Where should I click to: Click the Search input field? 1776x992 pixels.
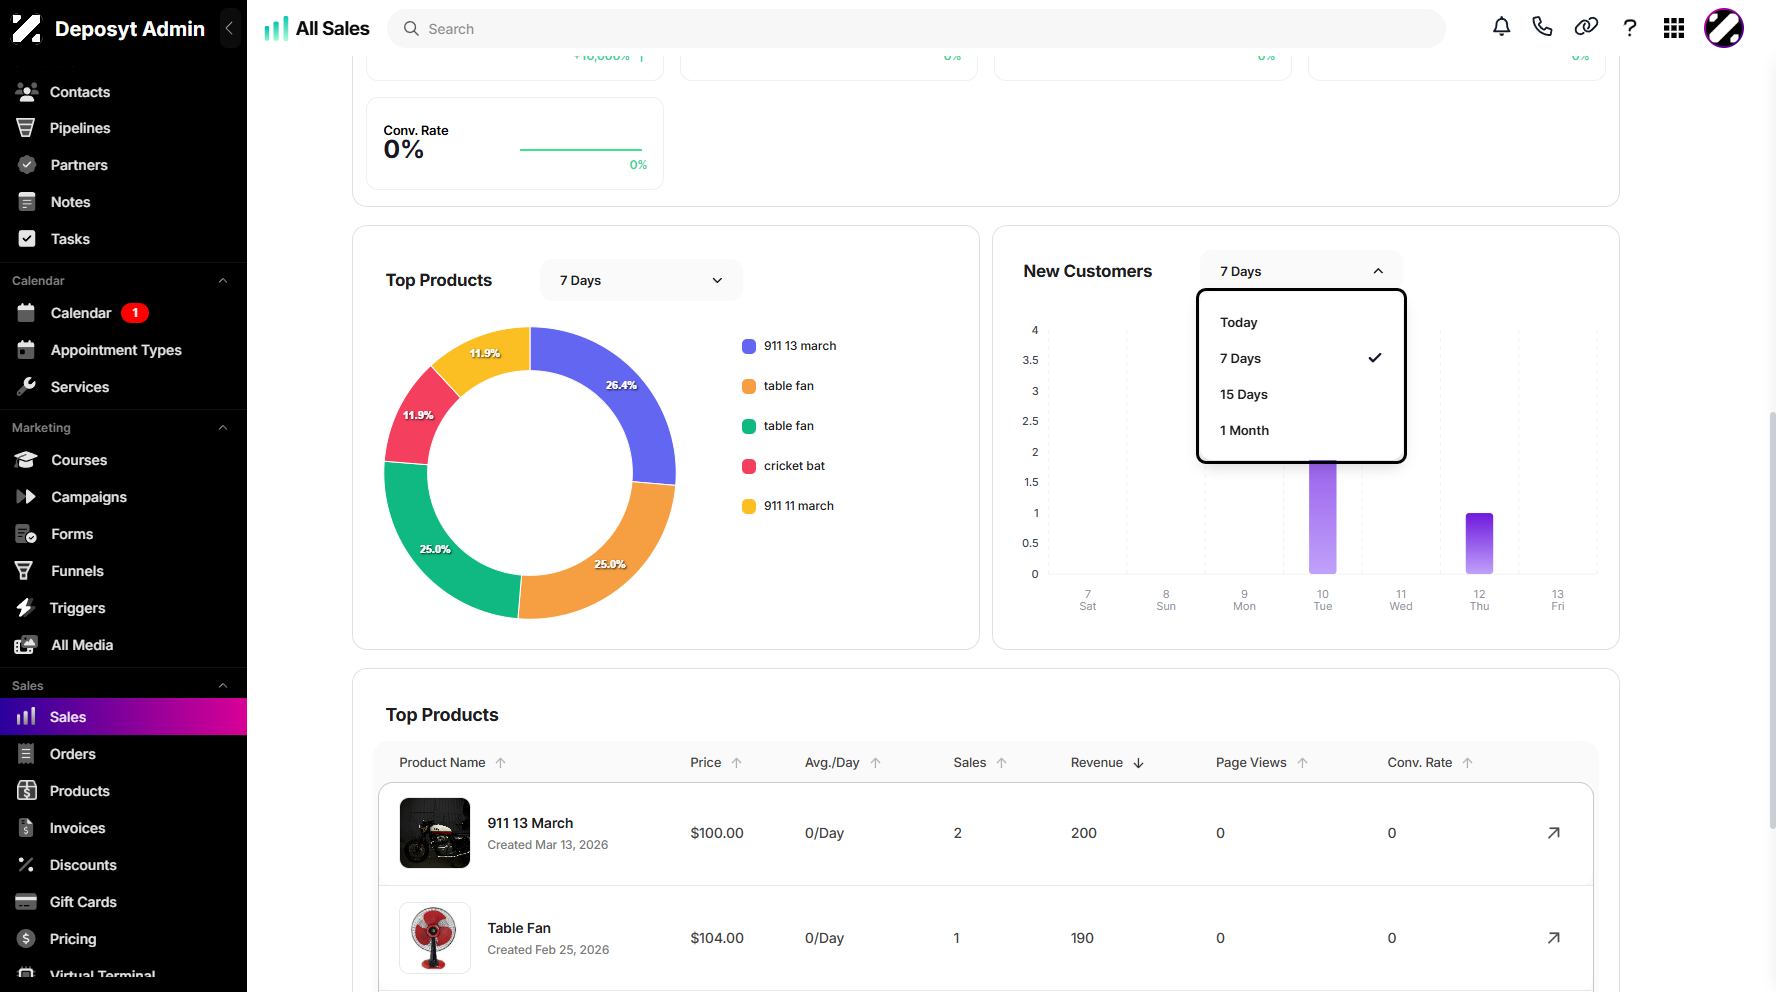(x=916, y=29)
